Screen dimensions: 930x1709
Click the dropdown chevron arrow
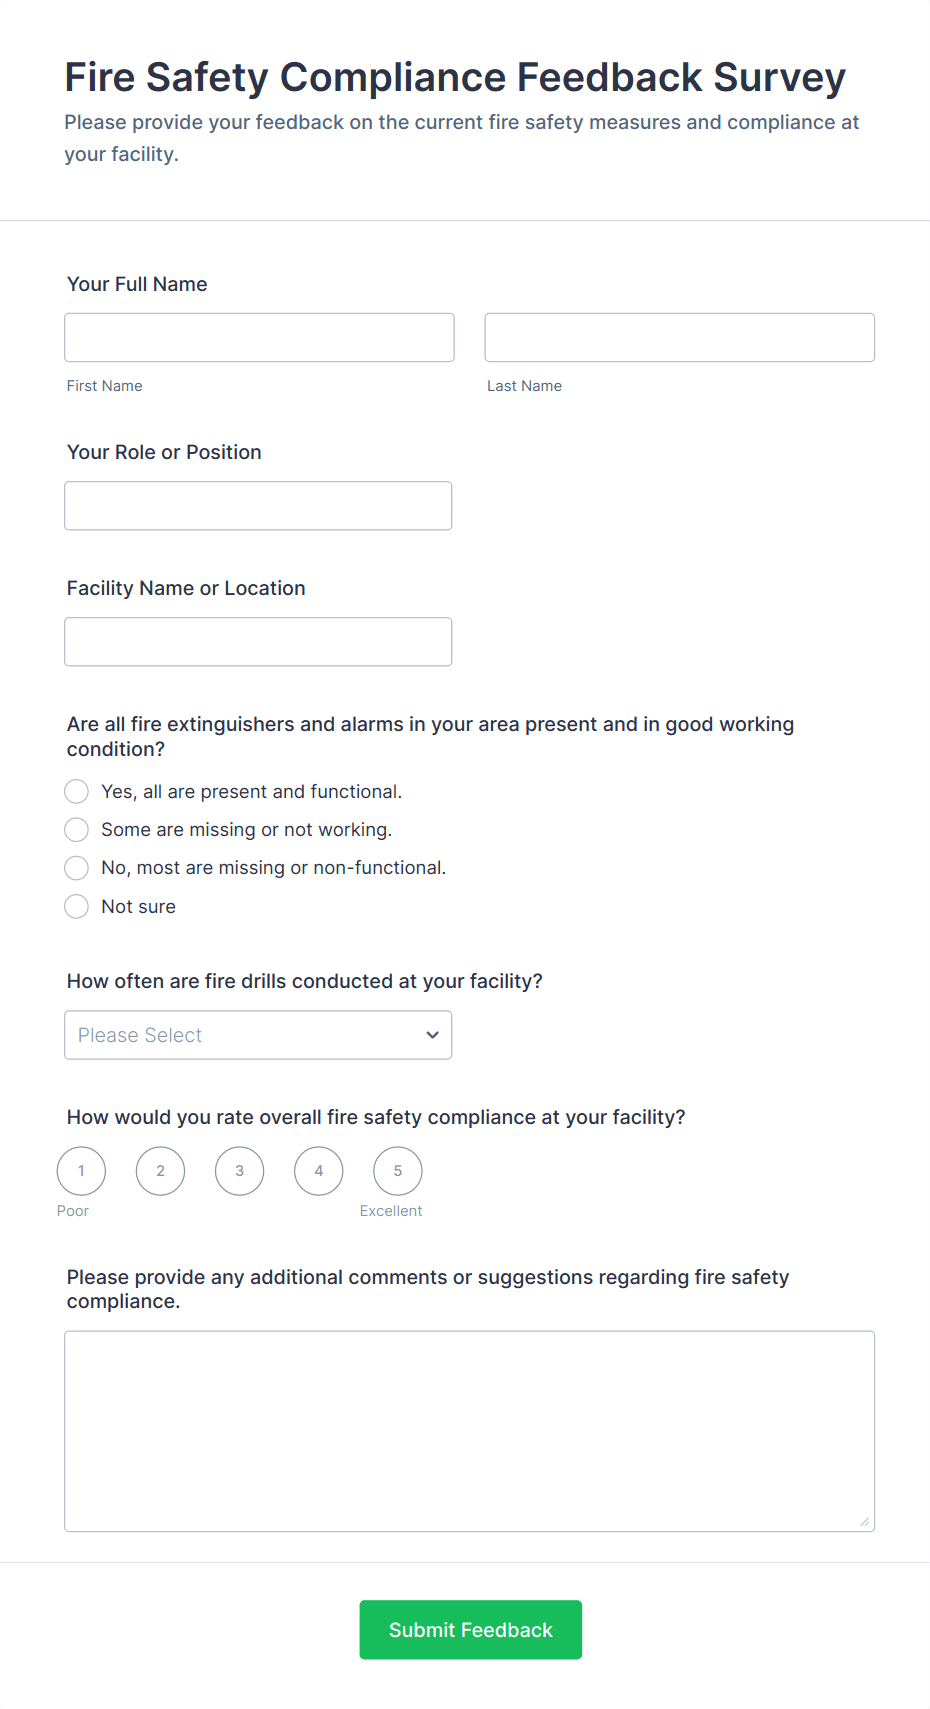coord(432,1035)
